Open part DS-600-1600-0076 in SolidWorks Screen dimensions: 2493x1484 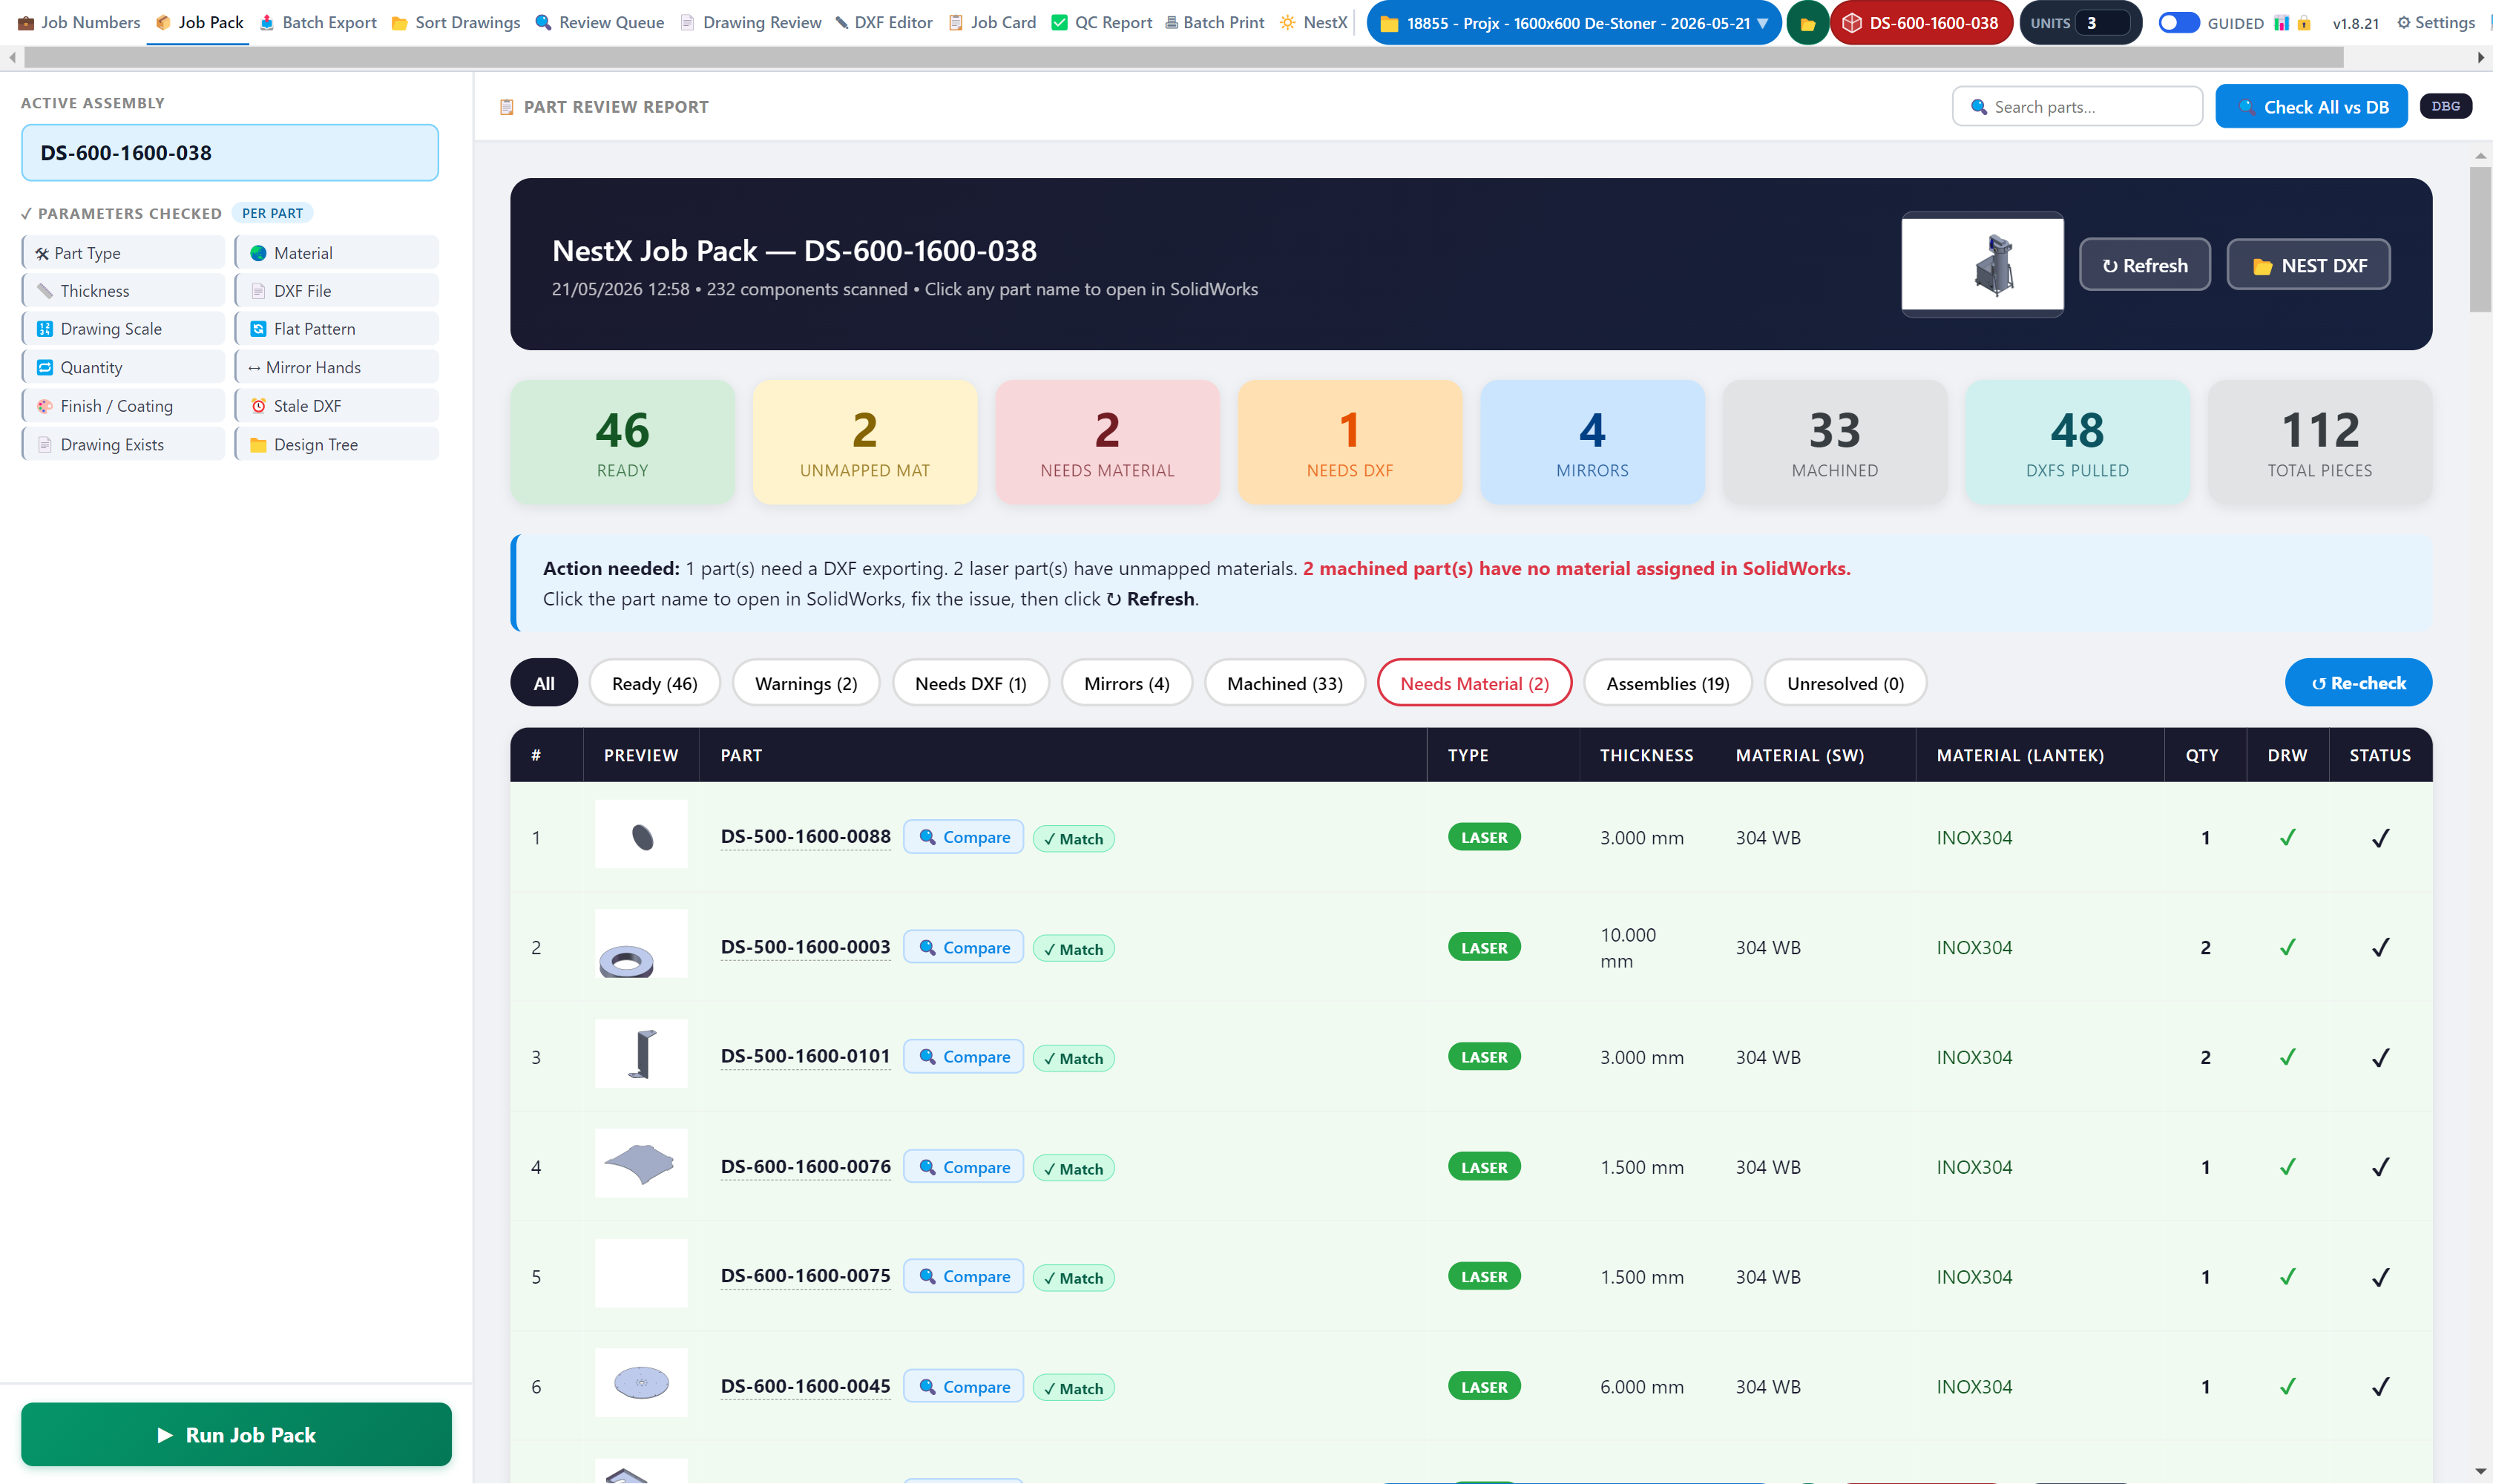click(806, 1167)
